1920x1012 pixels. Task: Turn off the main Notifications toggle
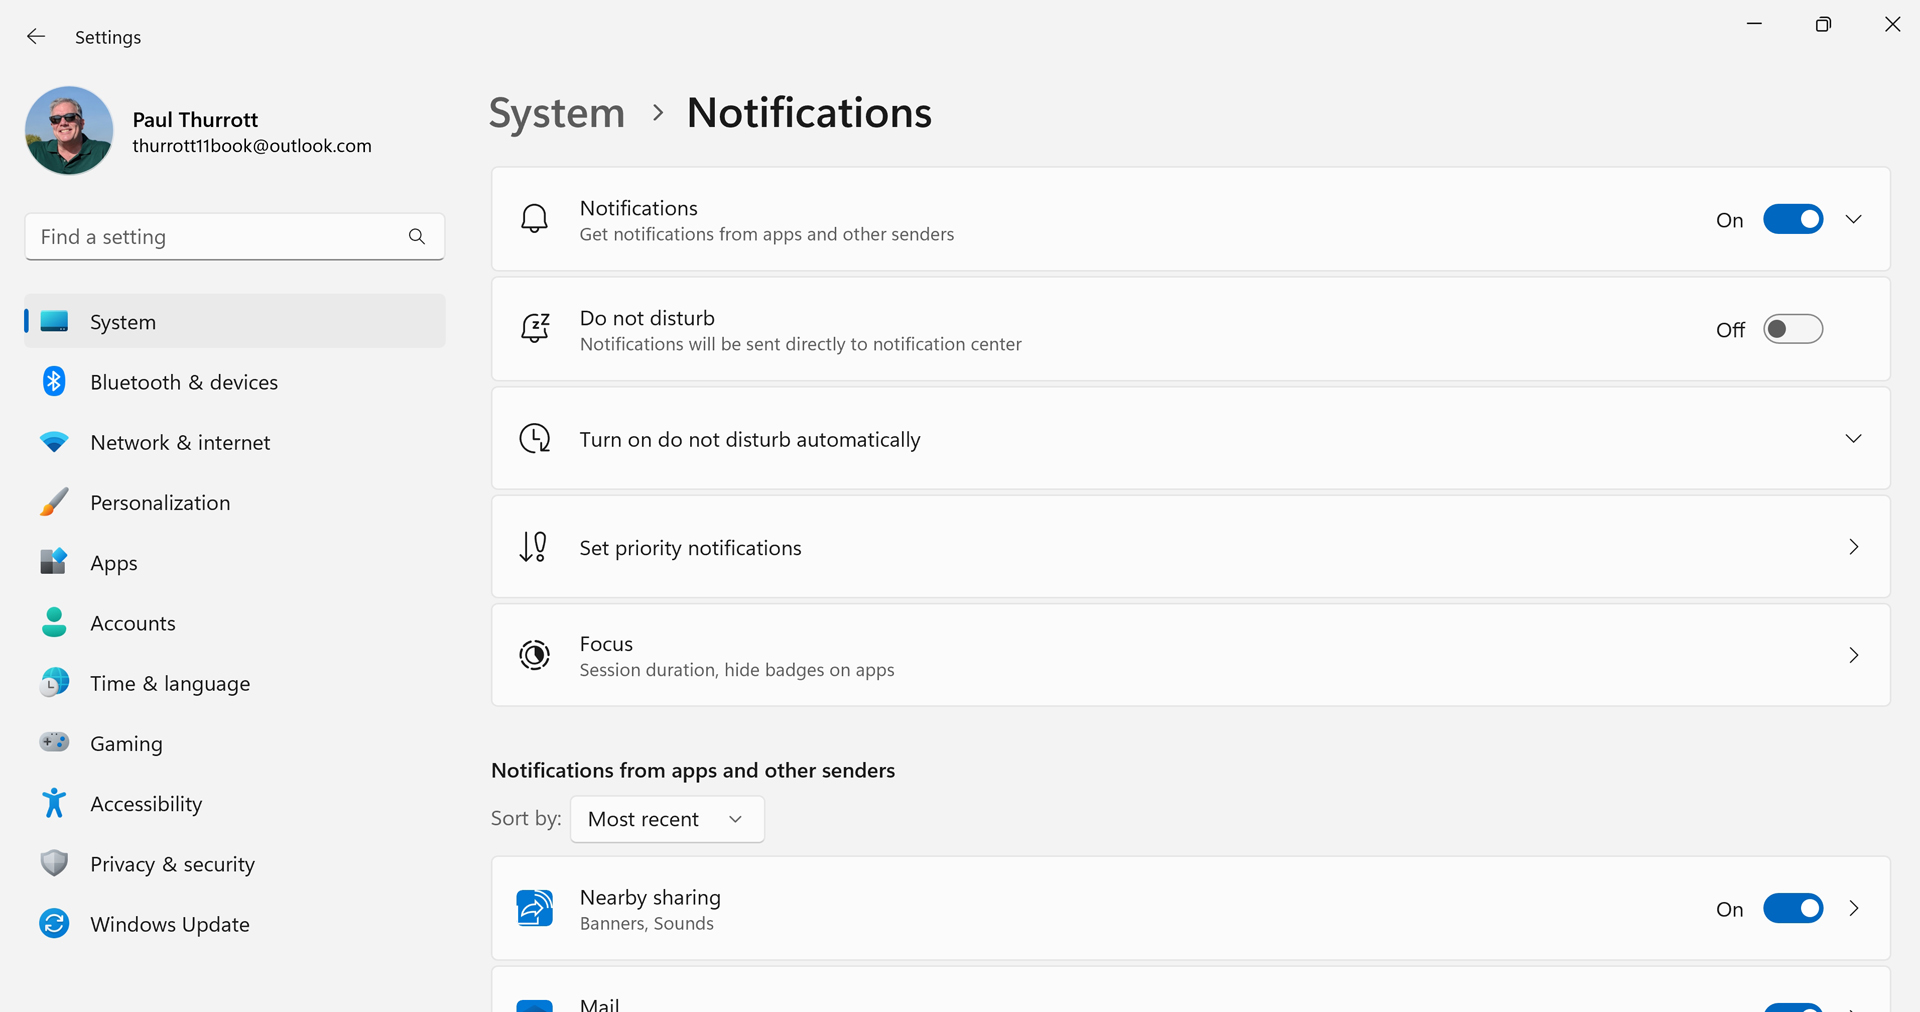tap(1792, 220)
